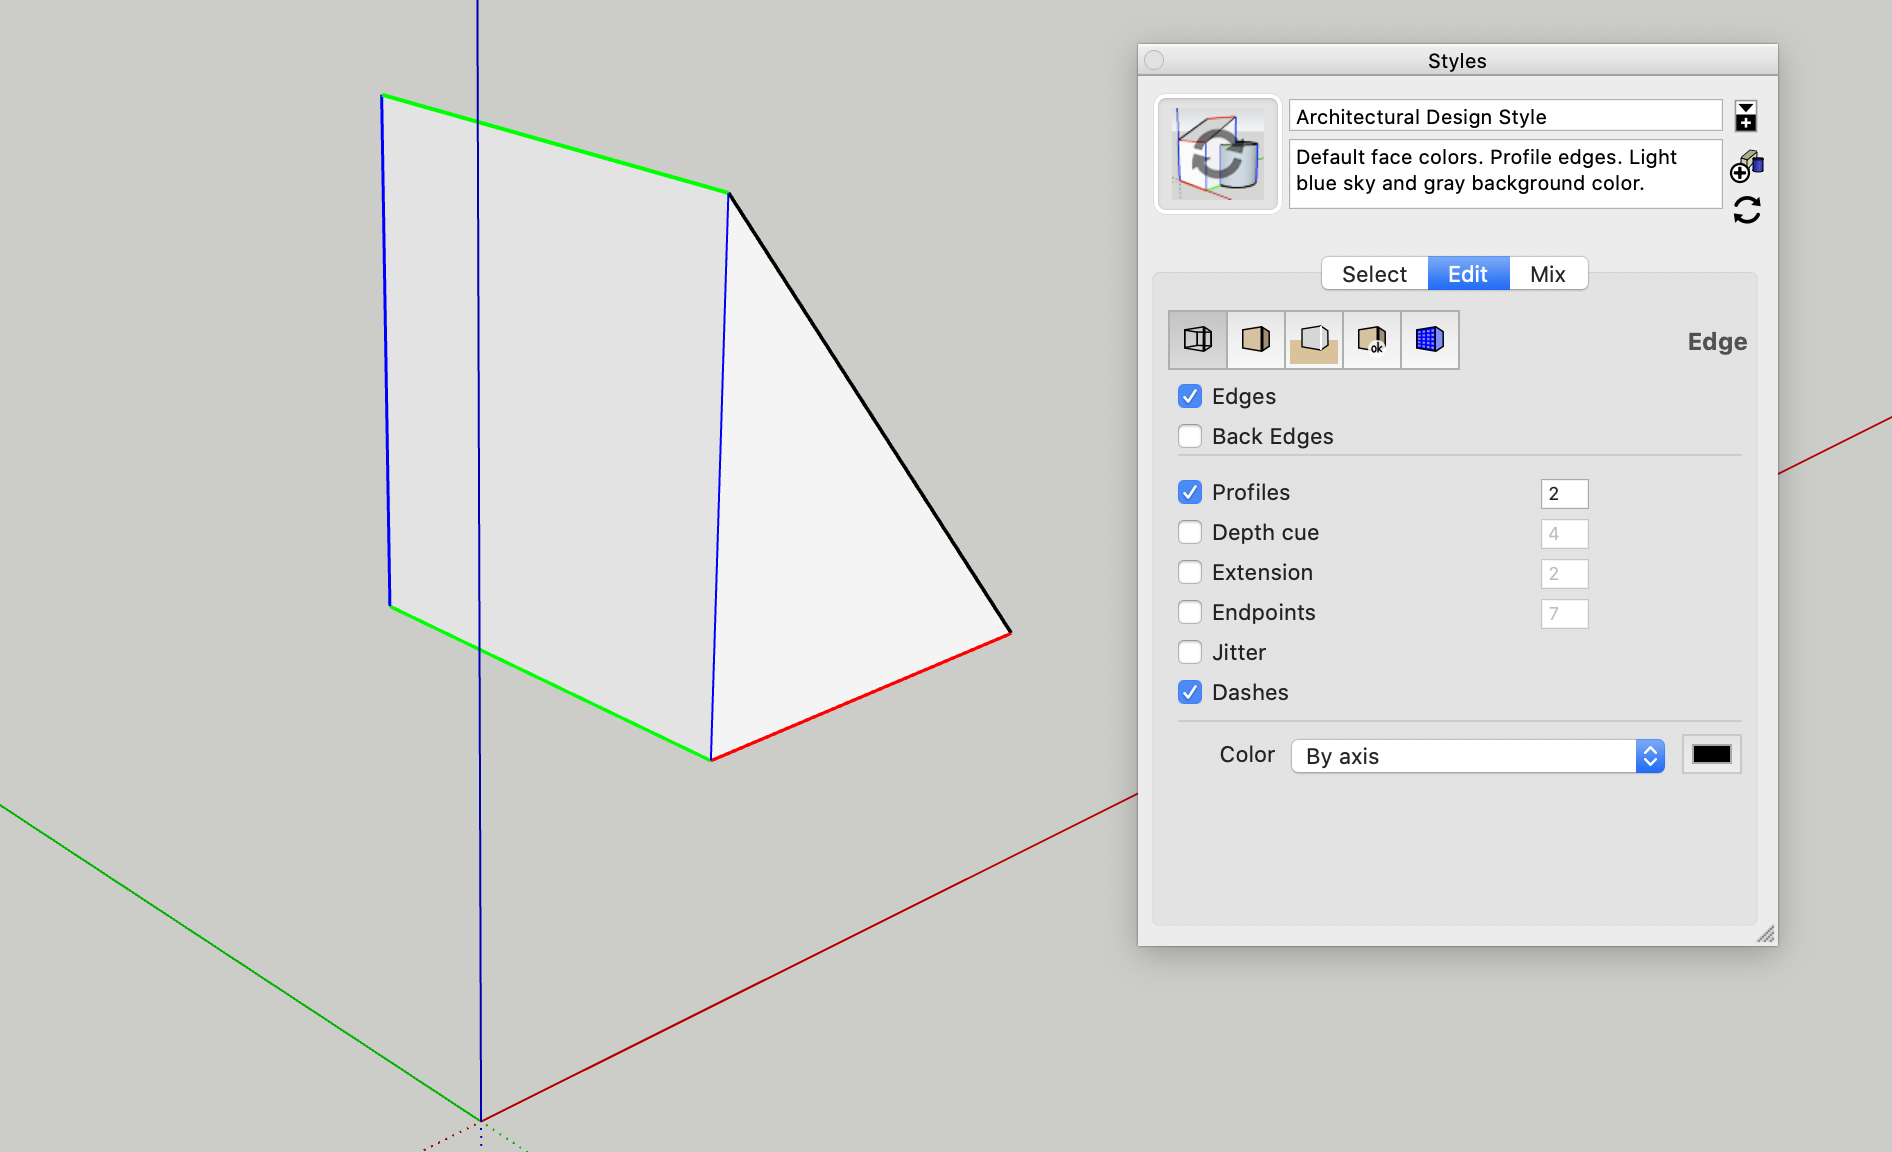Enable the Back Edges checkbox
This screenshot has height=1152, width=1892.
point(1190,436)
